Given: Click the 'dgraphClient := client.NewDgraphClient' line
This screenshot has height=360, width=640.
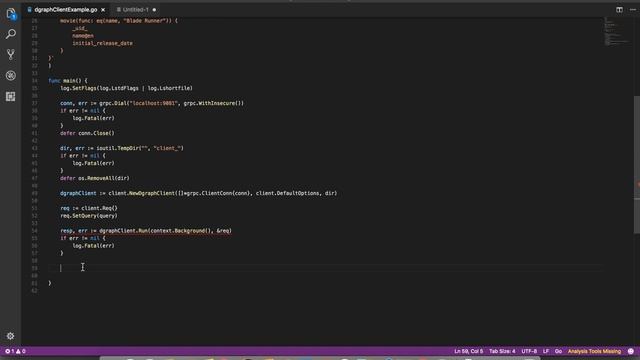Looking at the screenshot, I should [x=198, y=193].
